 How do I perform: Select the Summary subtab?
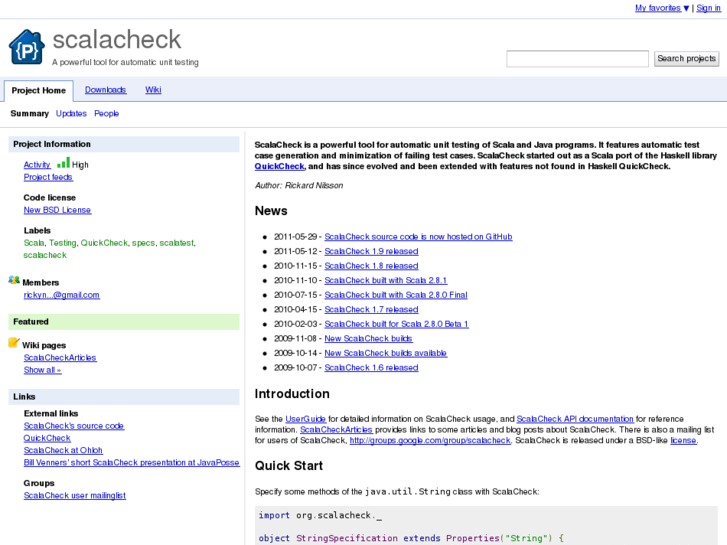(x=30, y=114)
